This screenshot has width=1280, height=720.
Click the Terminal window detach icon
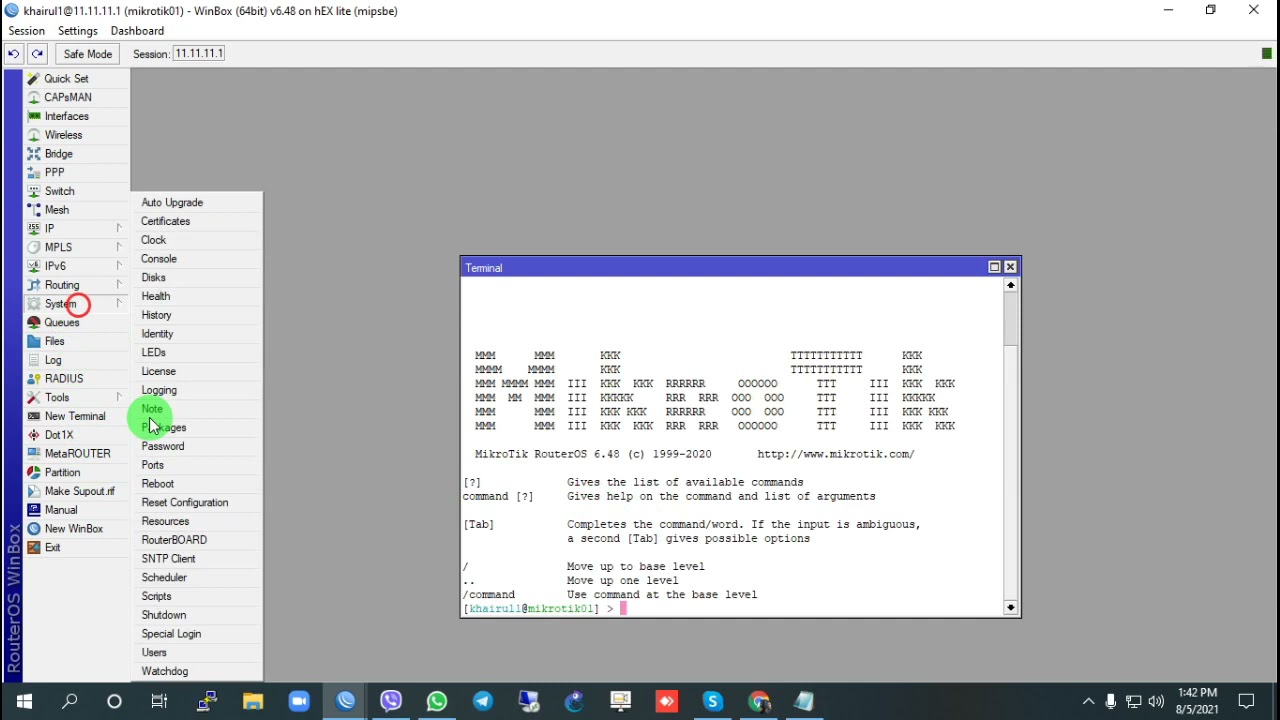click(x=994, y=267)
